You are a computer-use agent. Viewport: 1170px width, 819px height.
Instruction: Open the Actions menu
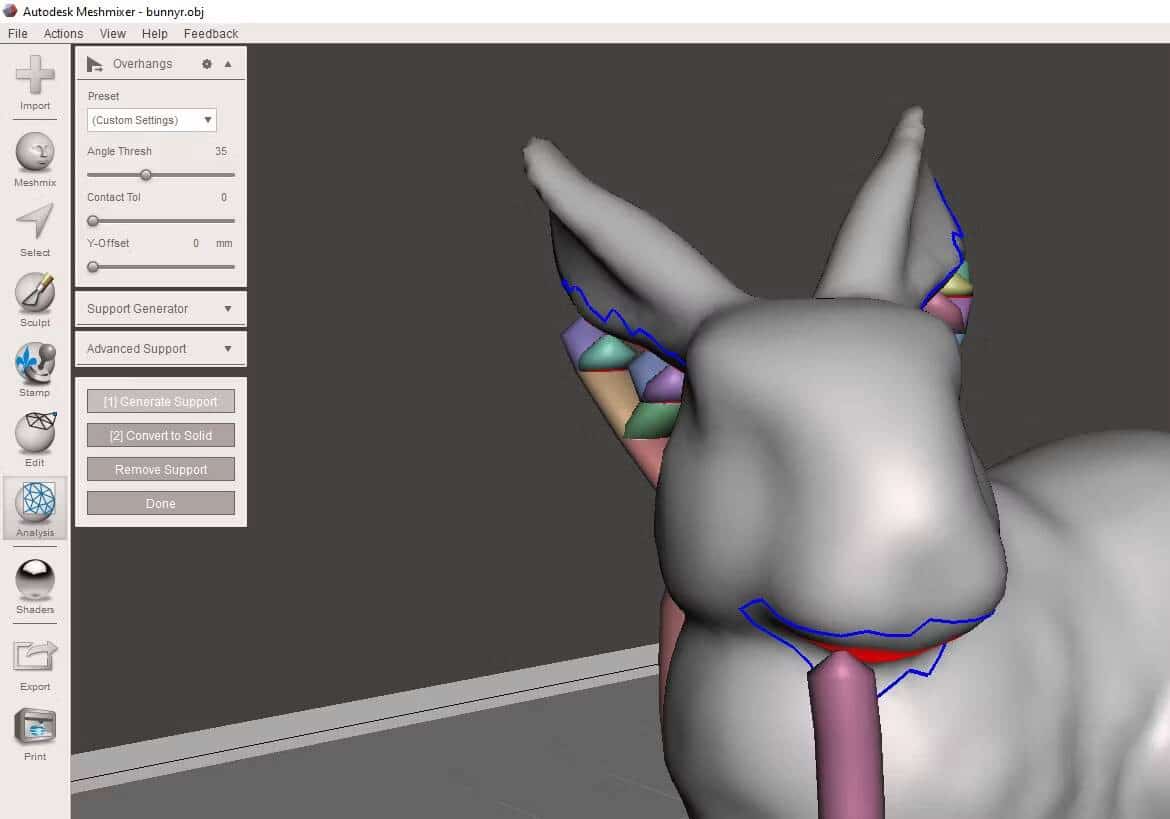[63, 34]
